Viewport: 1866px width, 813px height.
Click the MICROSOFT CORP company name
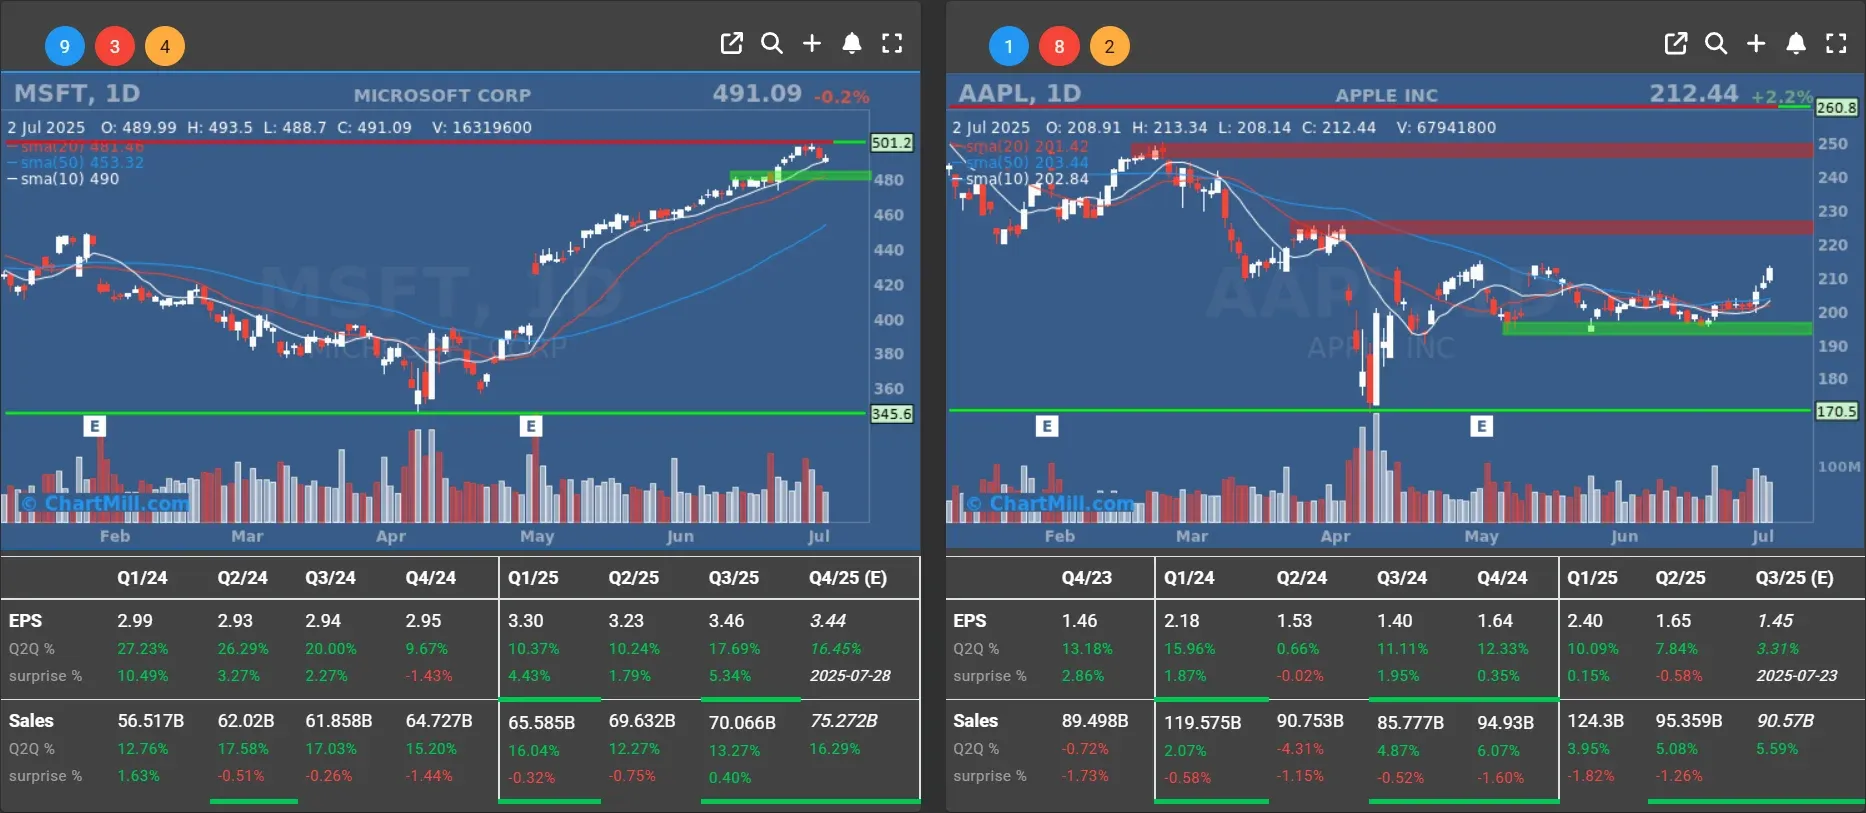pos(442,96)
